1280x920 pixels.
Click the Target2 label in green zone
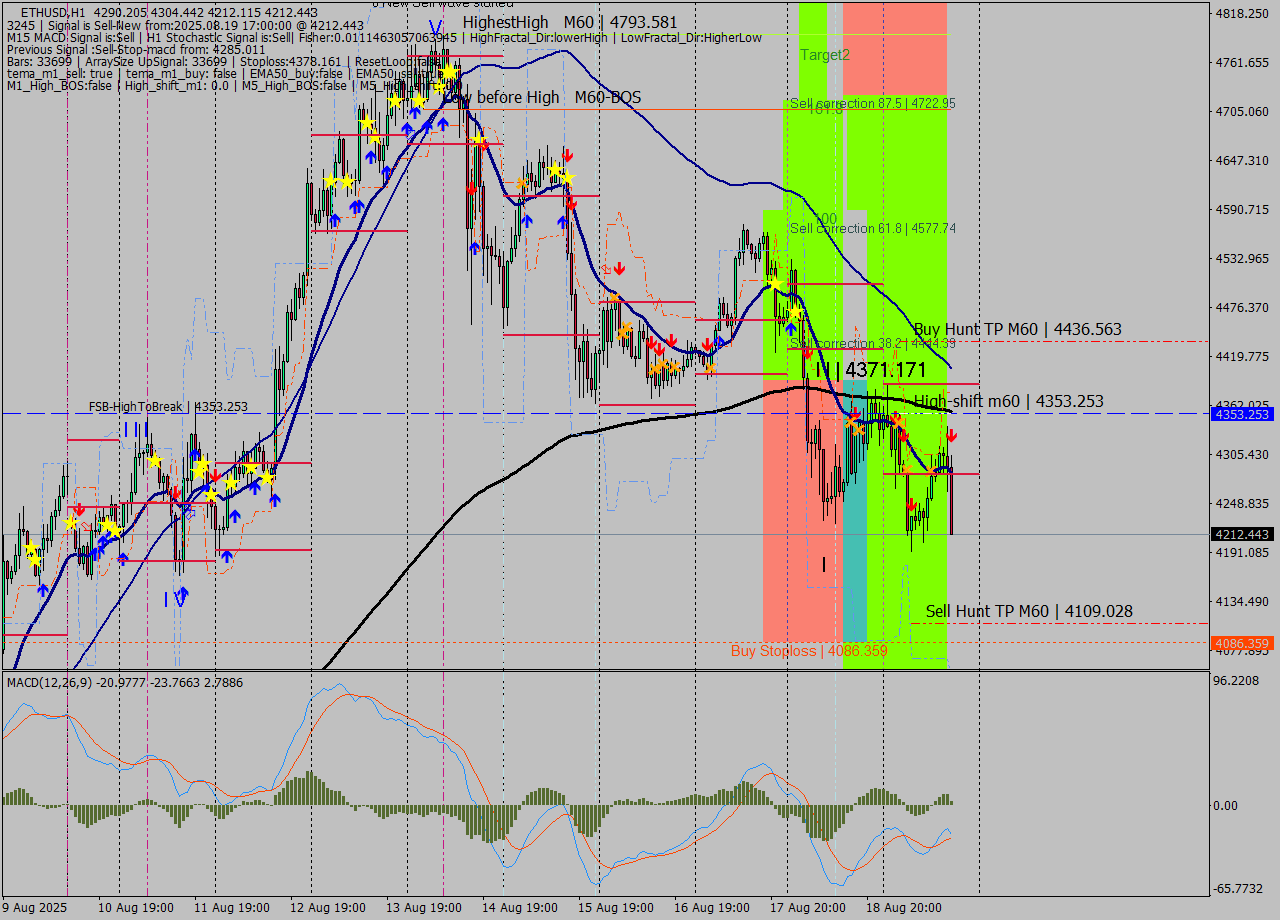(825, 55)
